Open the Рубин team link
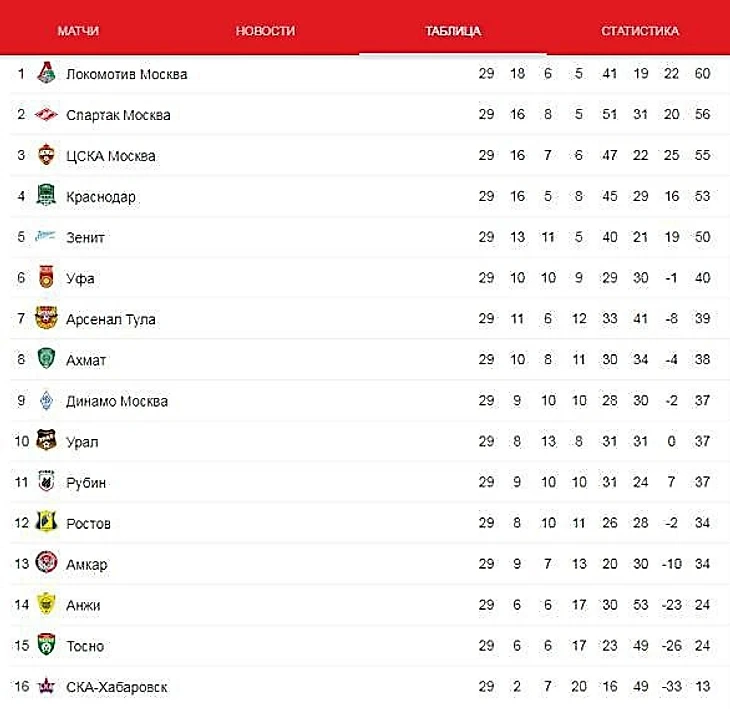Screen dimensions: 730x709 [86, 483]
